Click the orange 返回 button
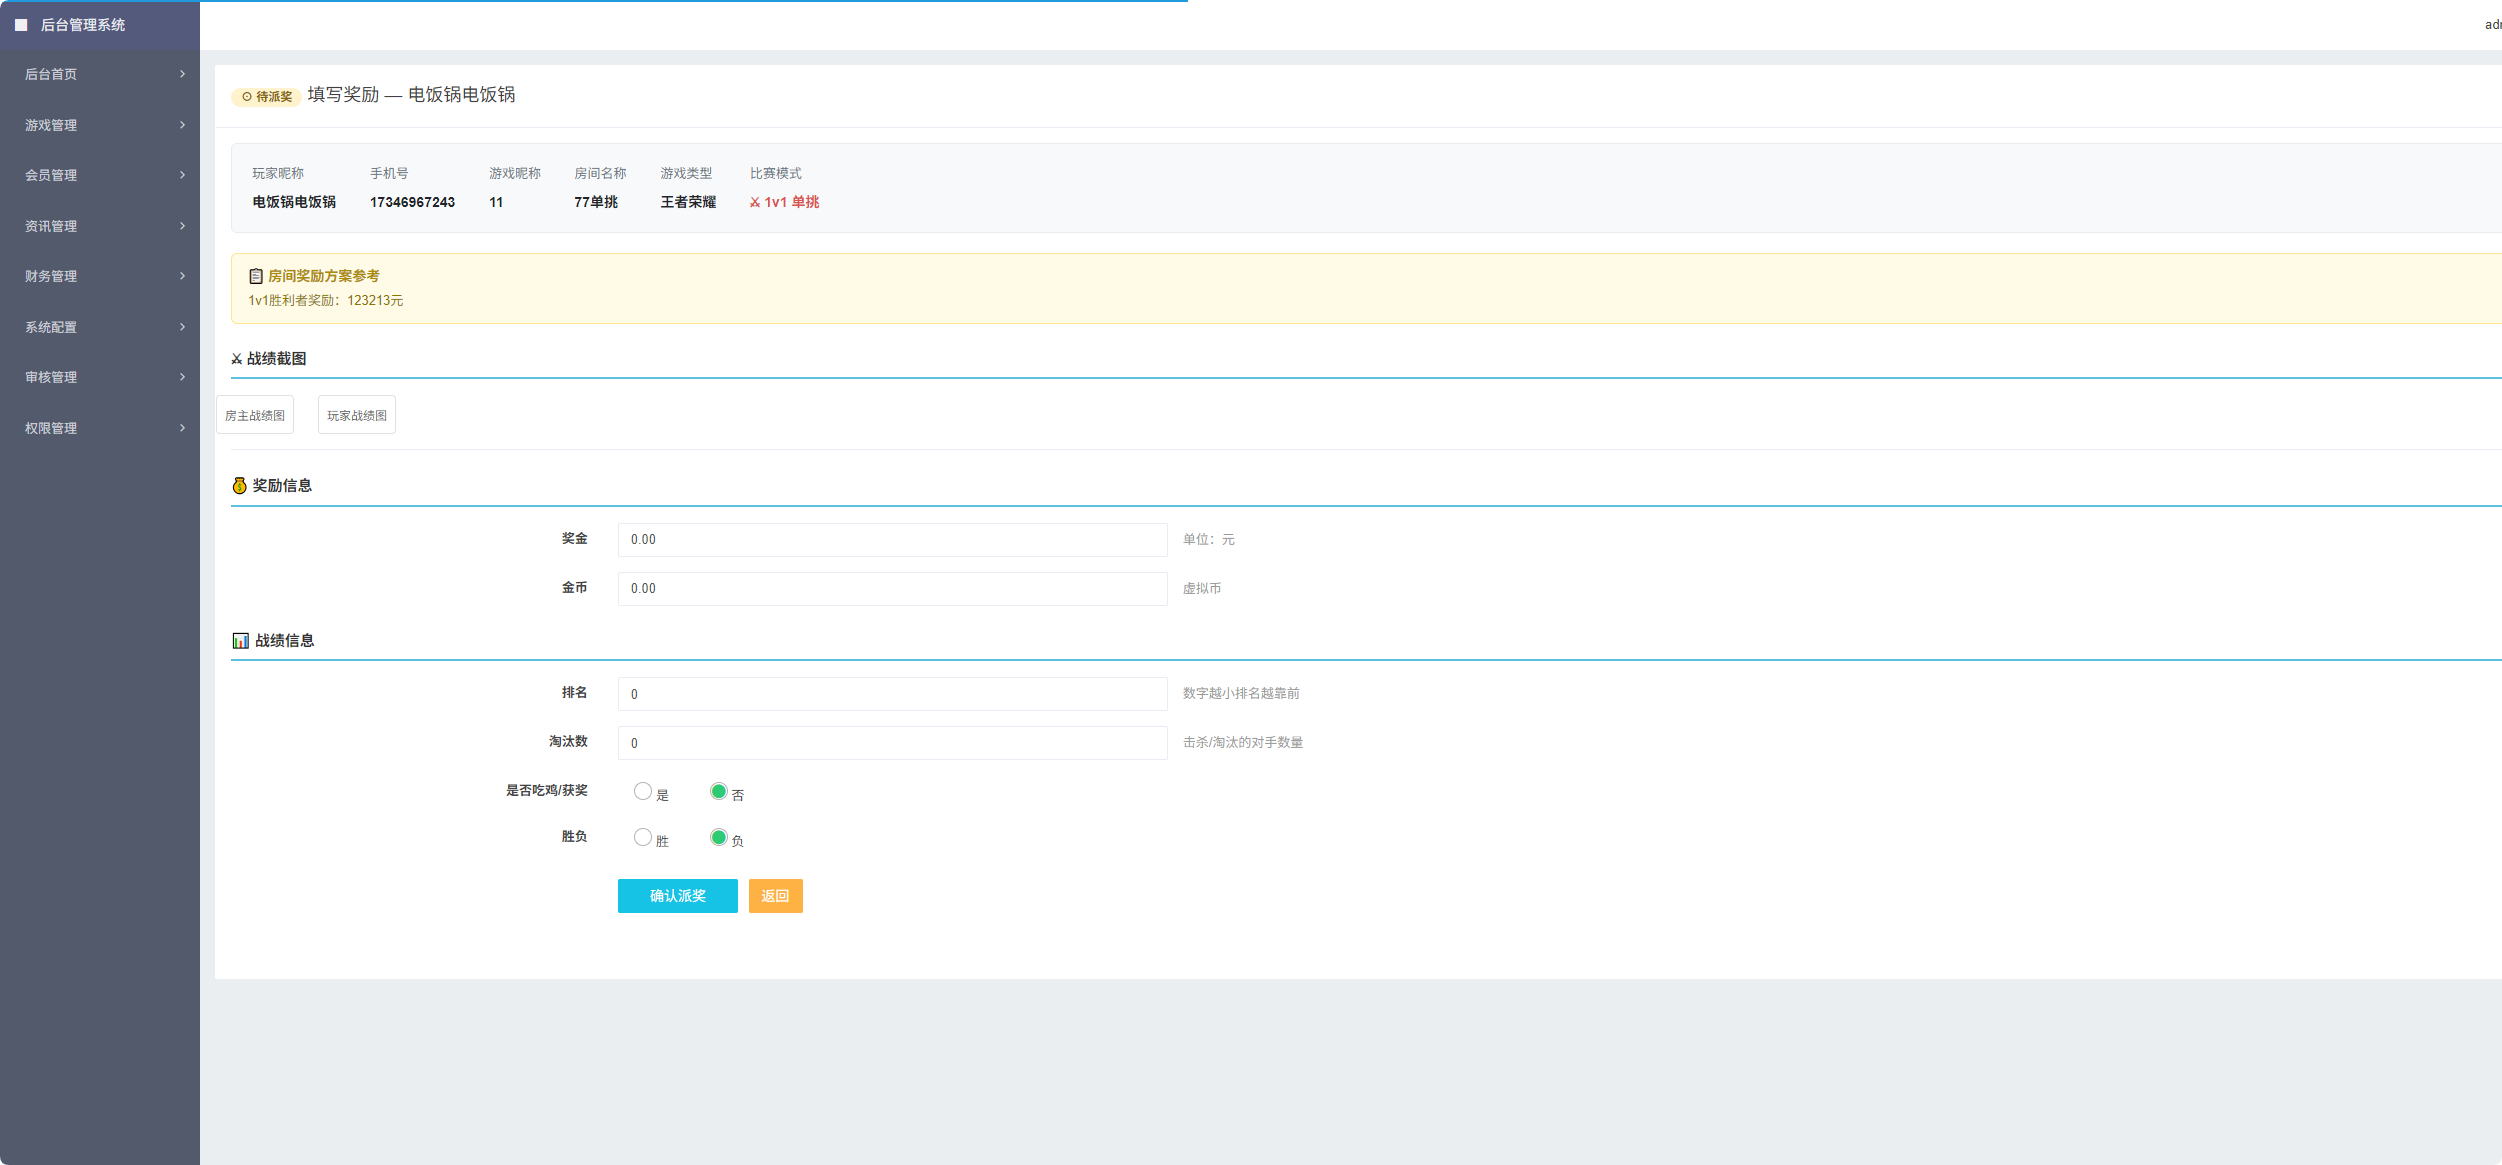Image resolution: width=2502 pixels, height=1165 pixels. (x=775, y=896)
